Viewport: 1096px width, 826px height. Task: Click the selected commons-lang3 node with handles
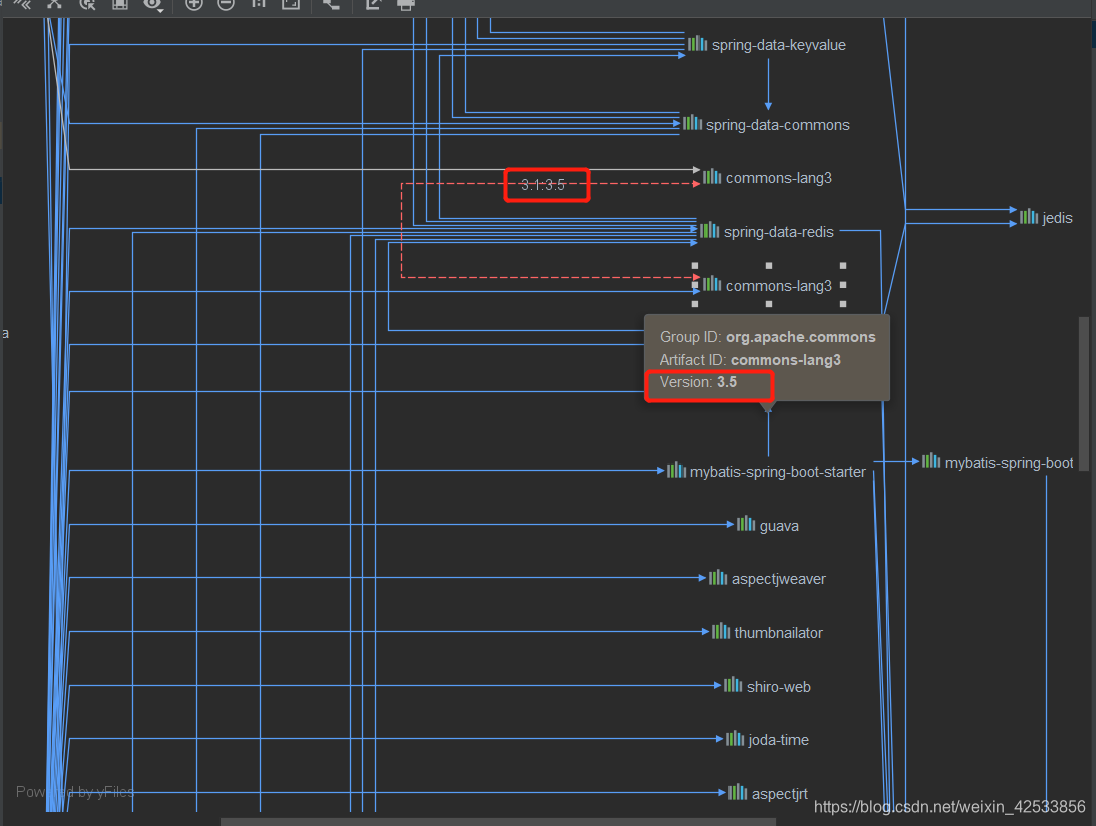768,285
